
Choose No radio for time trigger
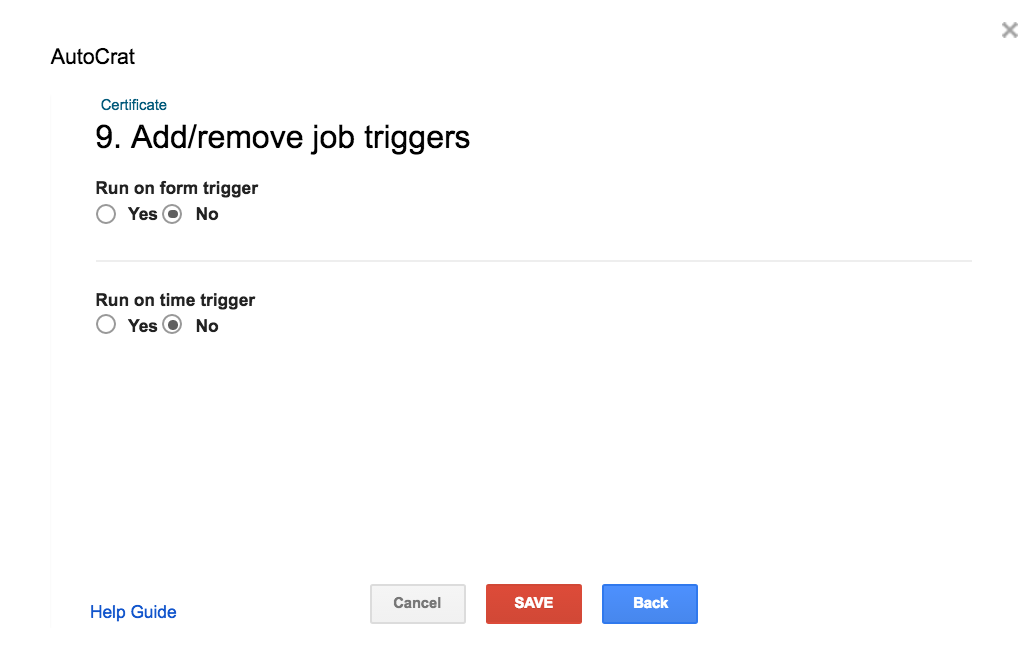pyautogui.click(x=172, y=324)
